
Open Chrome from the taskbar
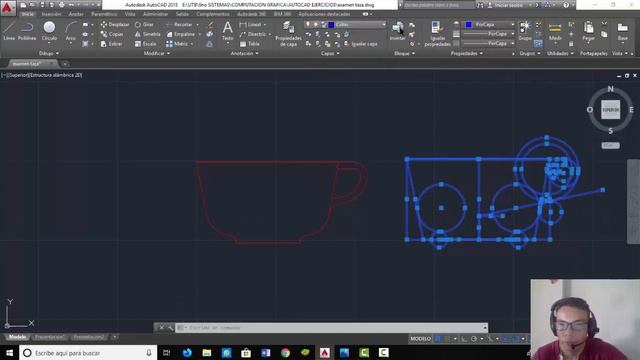pyautogui.click(x=285, y=353)
